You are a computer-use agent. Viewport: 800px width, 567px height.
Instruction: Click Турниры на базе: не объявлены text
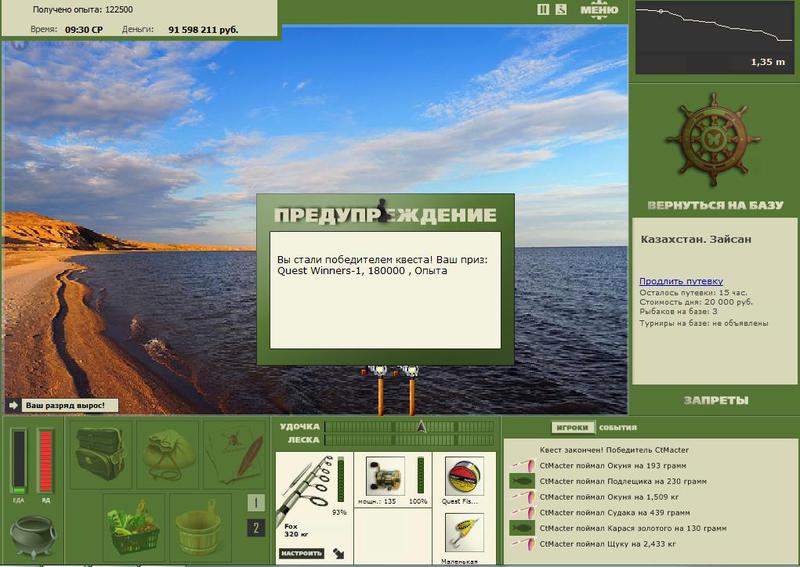point(704,323)
